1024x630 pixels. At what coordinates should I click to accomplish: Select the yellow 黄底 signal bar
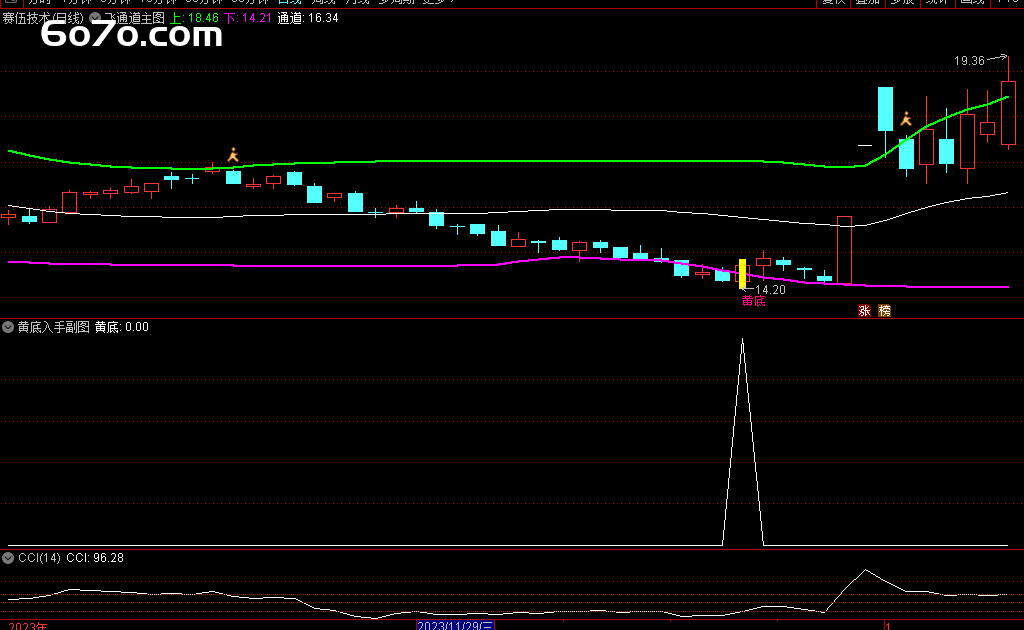(x=742, y=273)
